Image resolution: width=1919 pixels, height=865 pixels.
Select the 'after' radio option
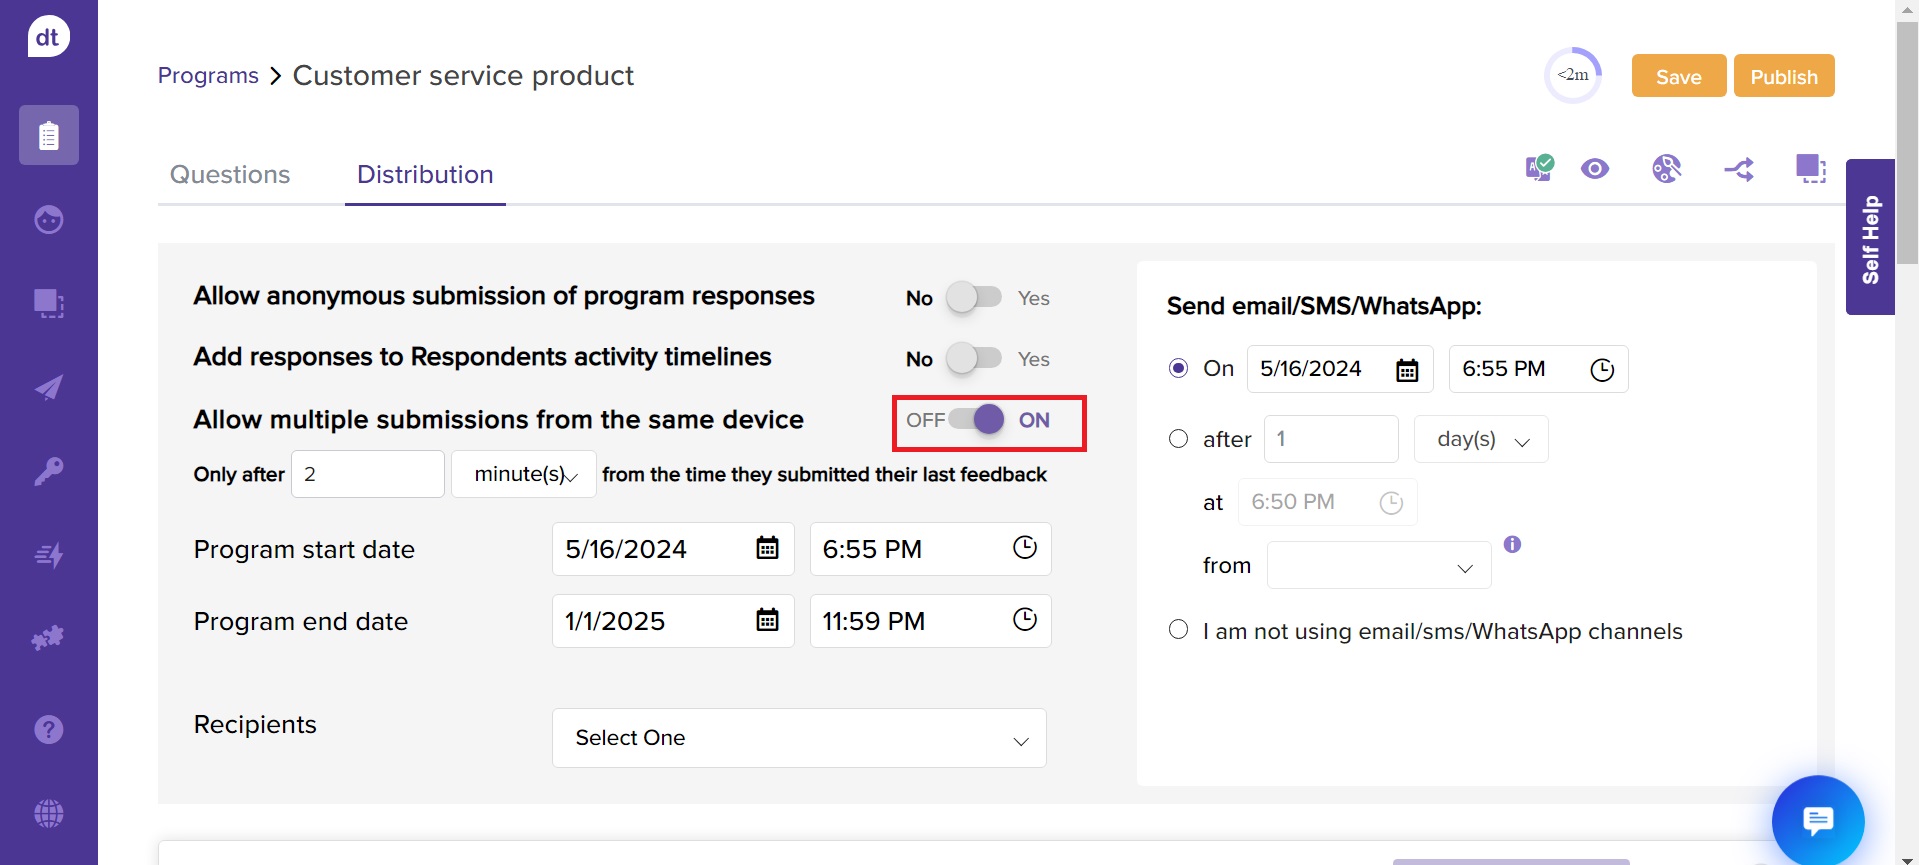coord(1178,439)
